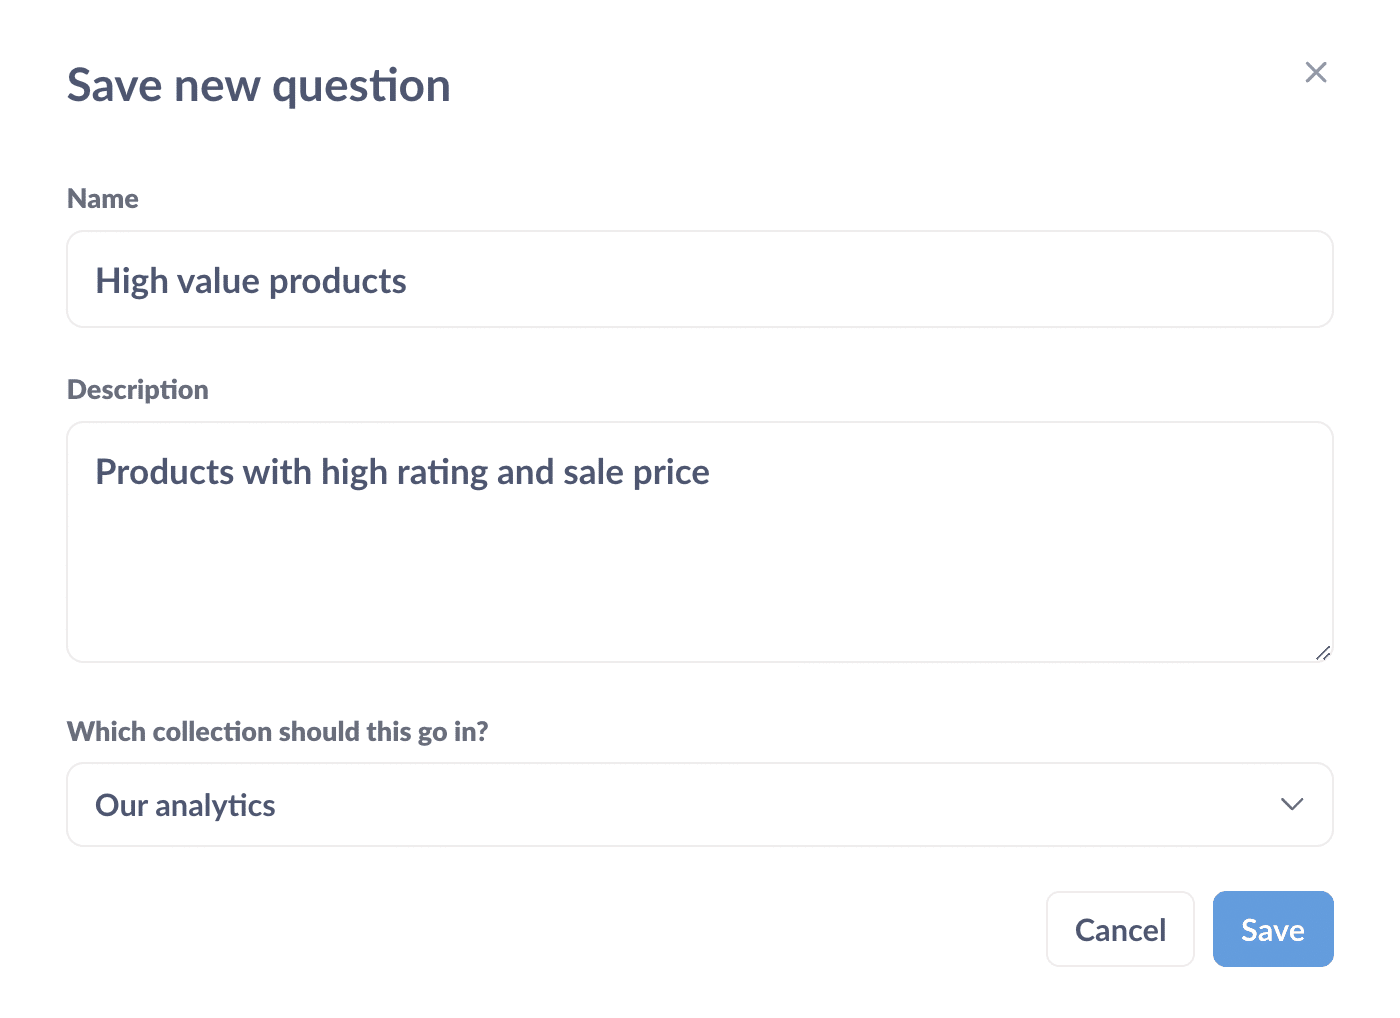Click the 'Which collection should this go in?' label
Screen dimensions: 1400x1018
pos(277,731)
